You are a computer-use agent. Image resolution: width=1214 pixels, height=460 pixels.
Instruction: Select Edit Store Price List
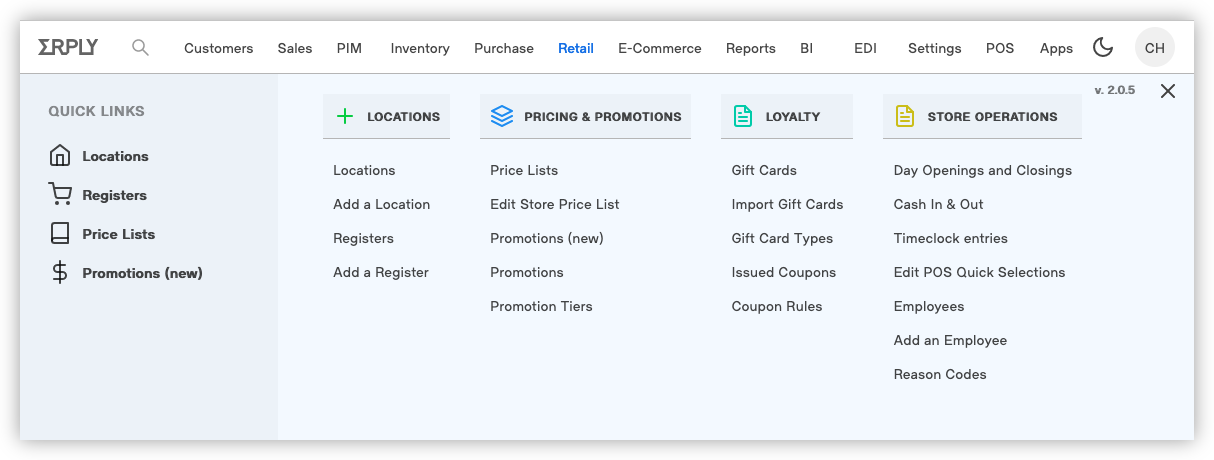click(x=555, y=204)
